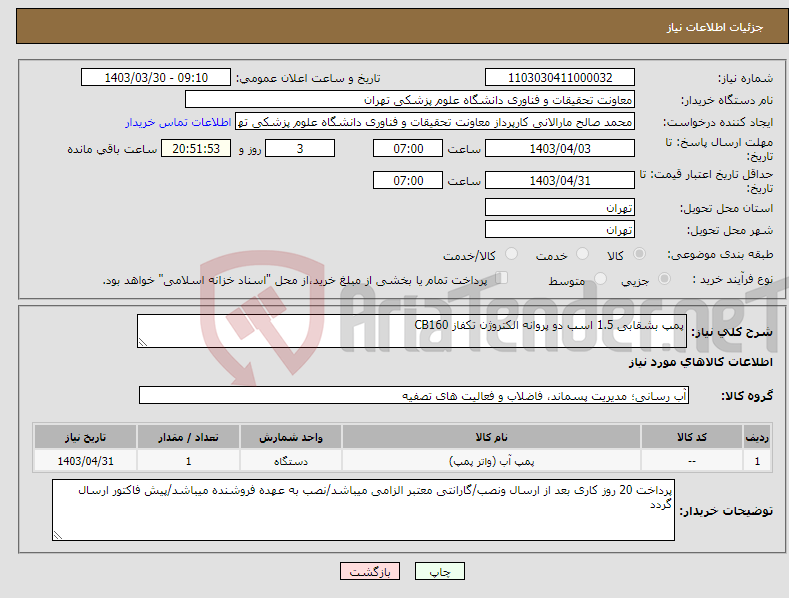This screenshot has width=789, height=598.
Task: Click the remaining time field 20:51:53
Action: 196,148
